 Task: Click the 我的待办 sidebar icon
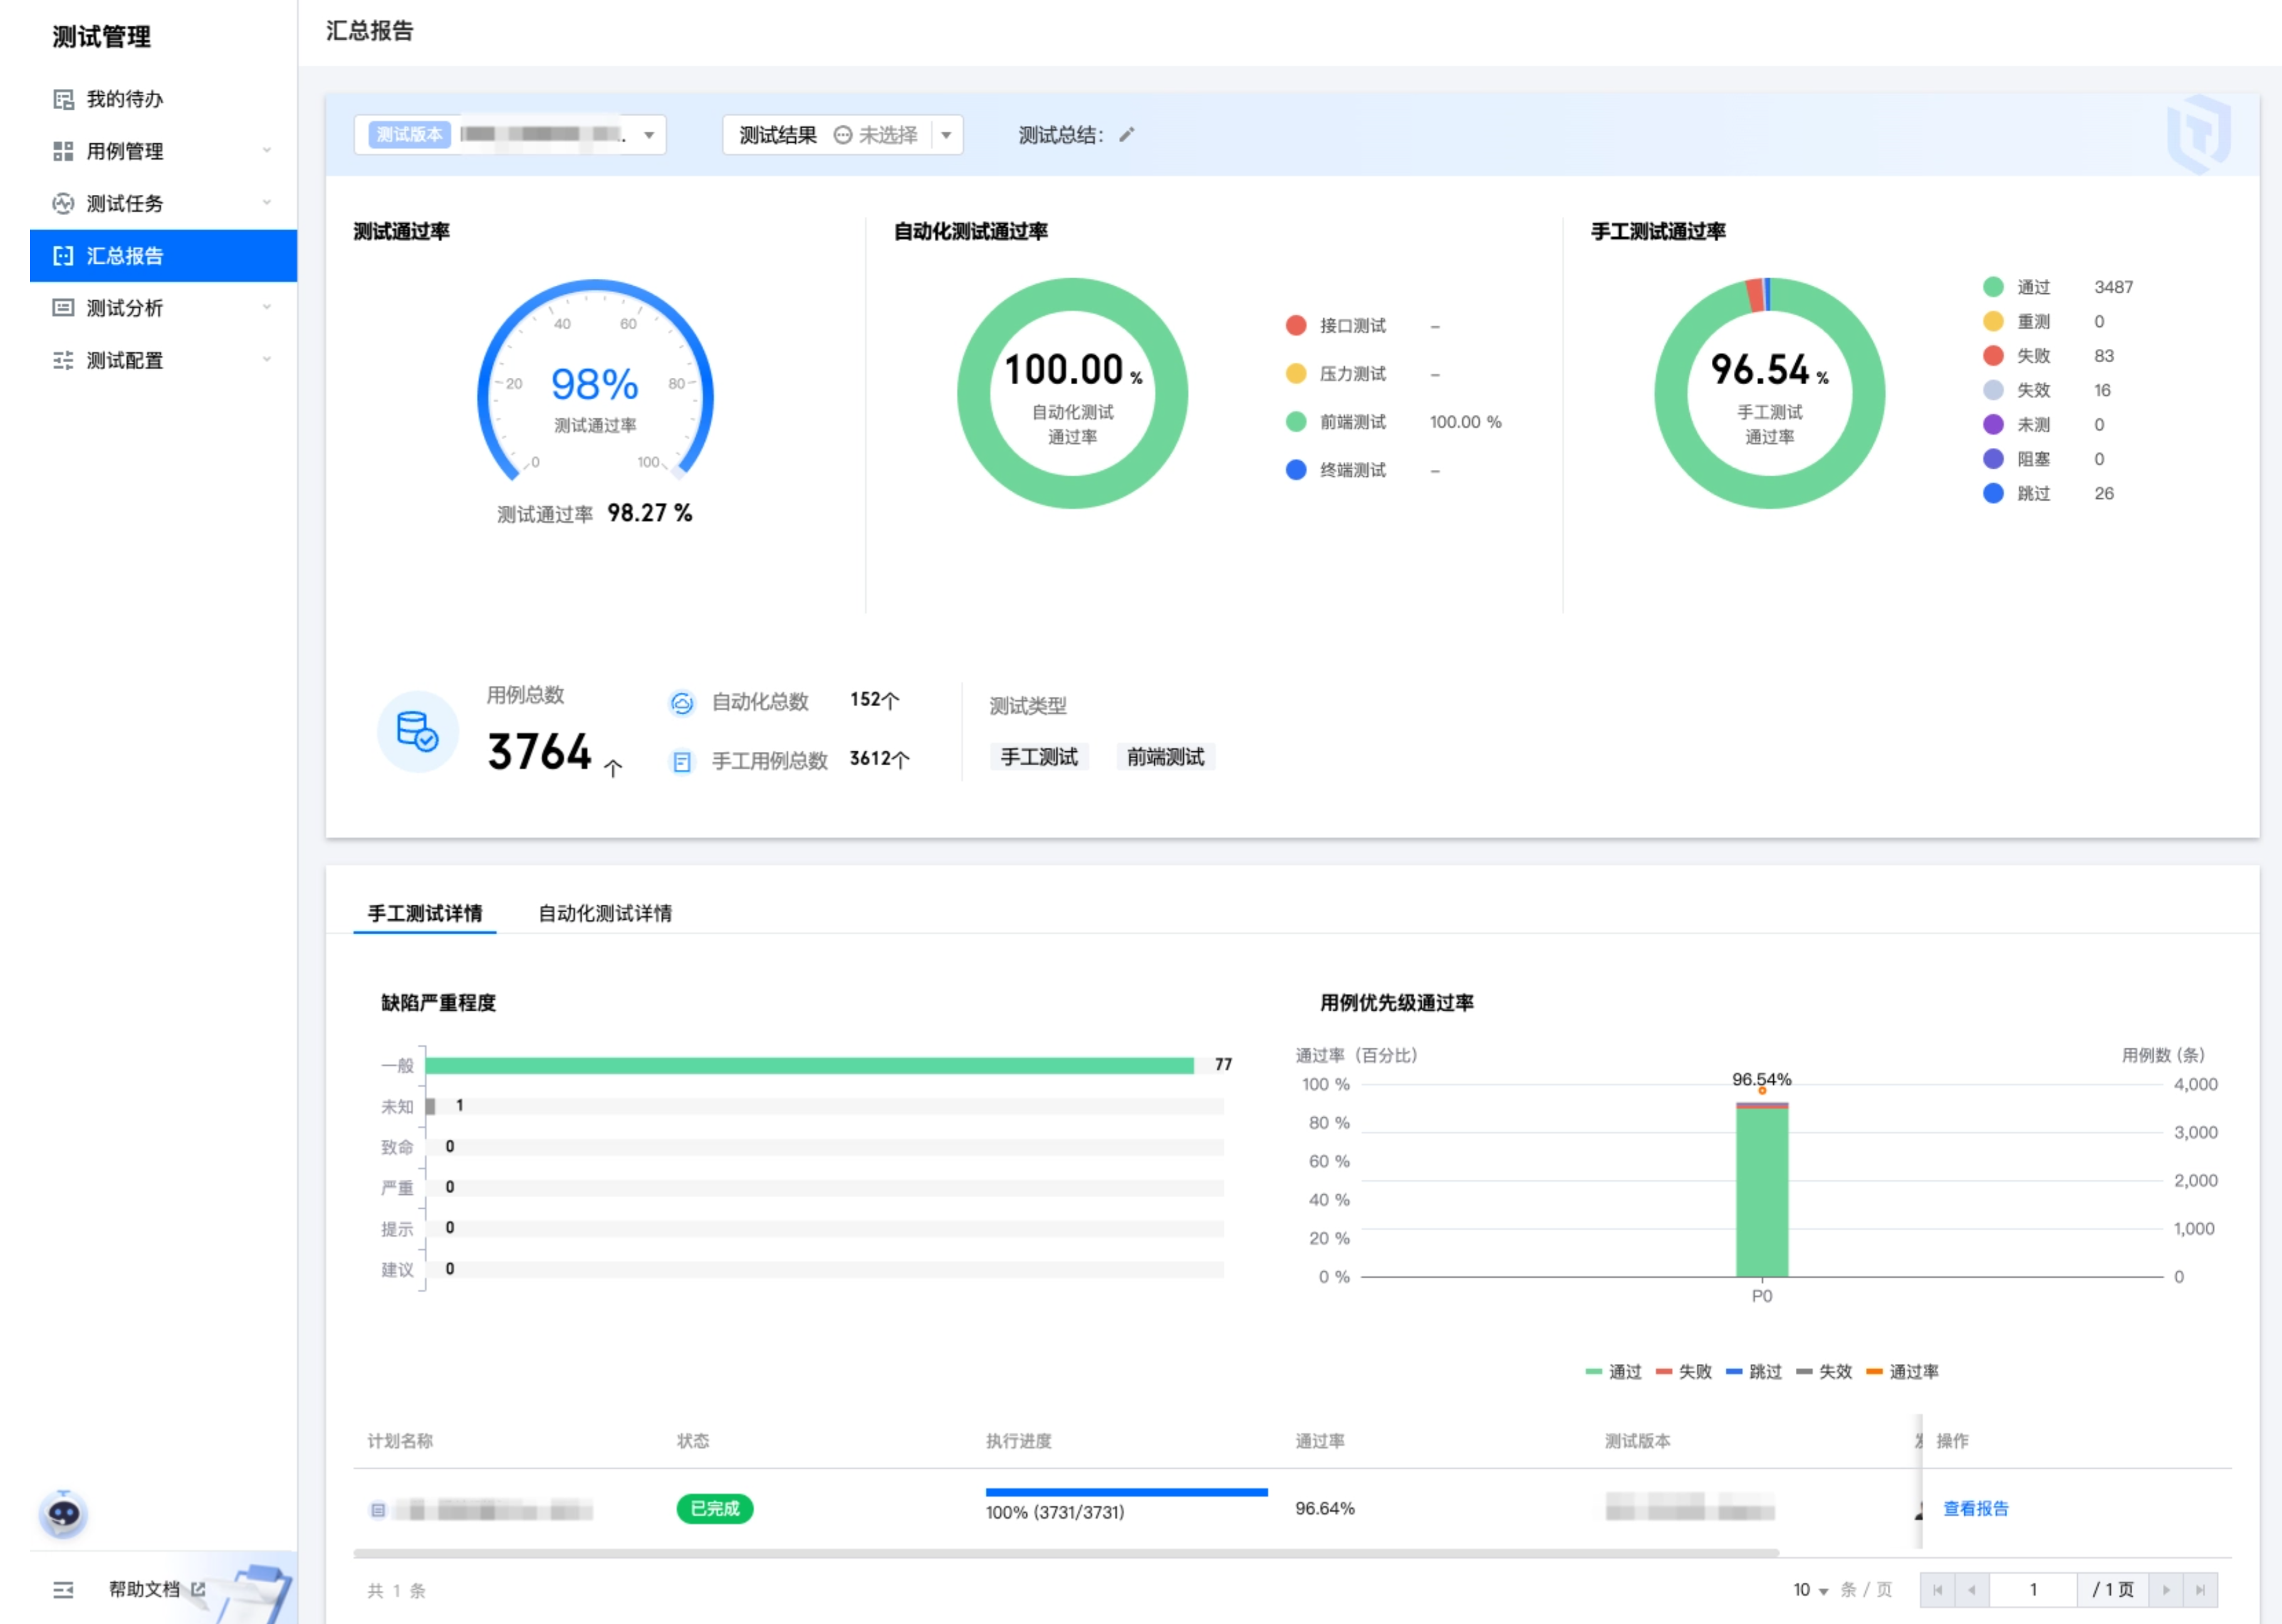point(63,99)
